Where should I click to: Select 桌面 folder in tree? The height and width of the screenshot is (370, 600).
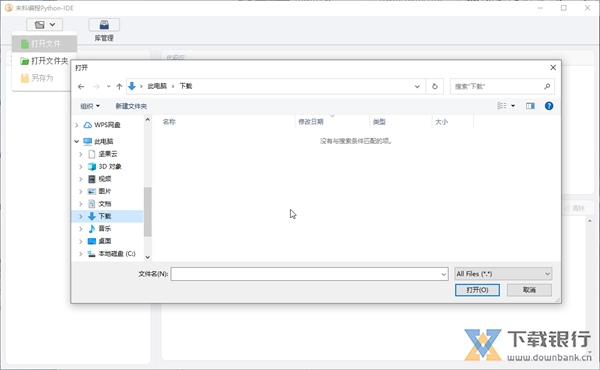[104, 241]
